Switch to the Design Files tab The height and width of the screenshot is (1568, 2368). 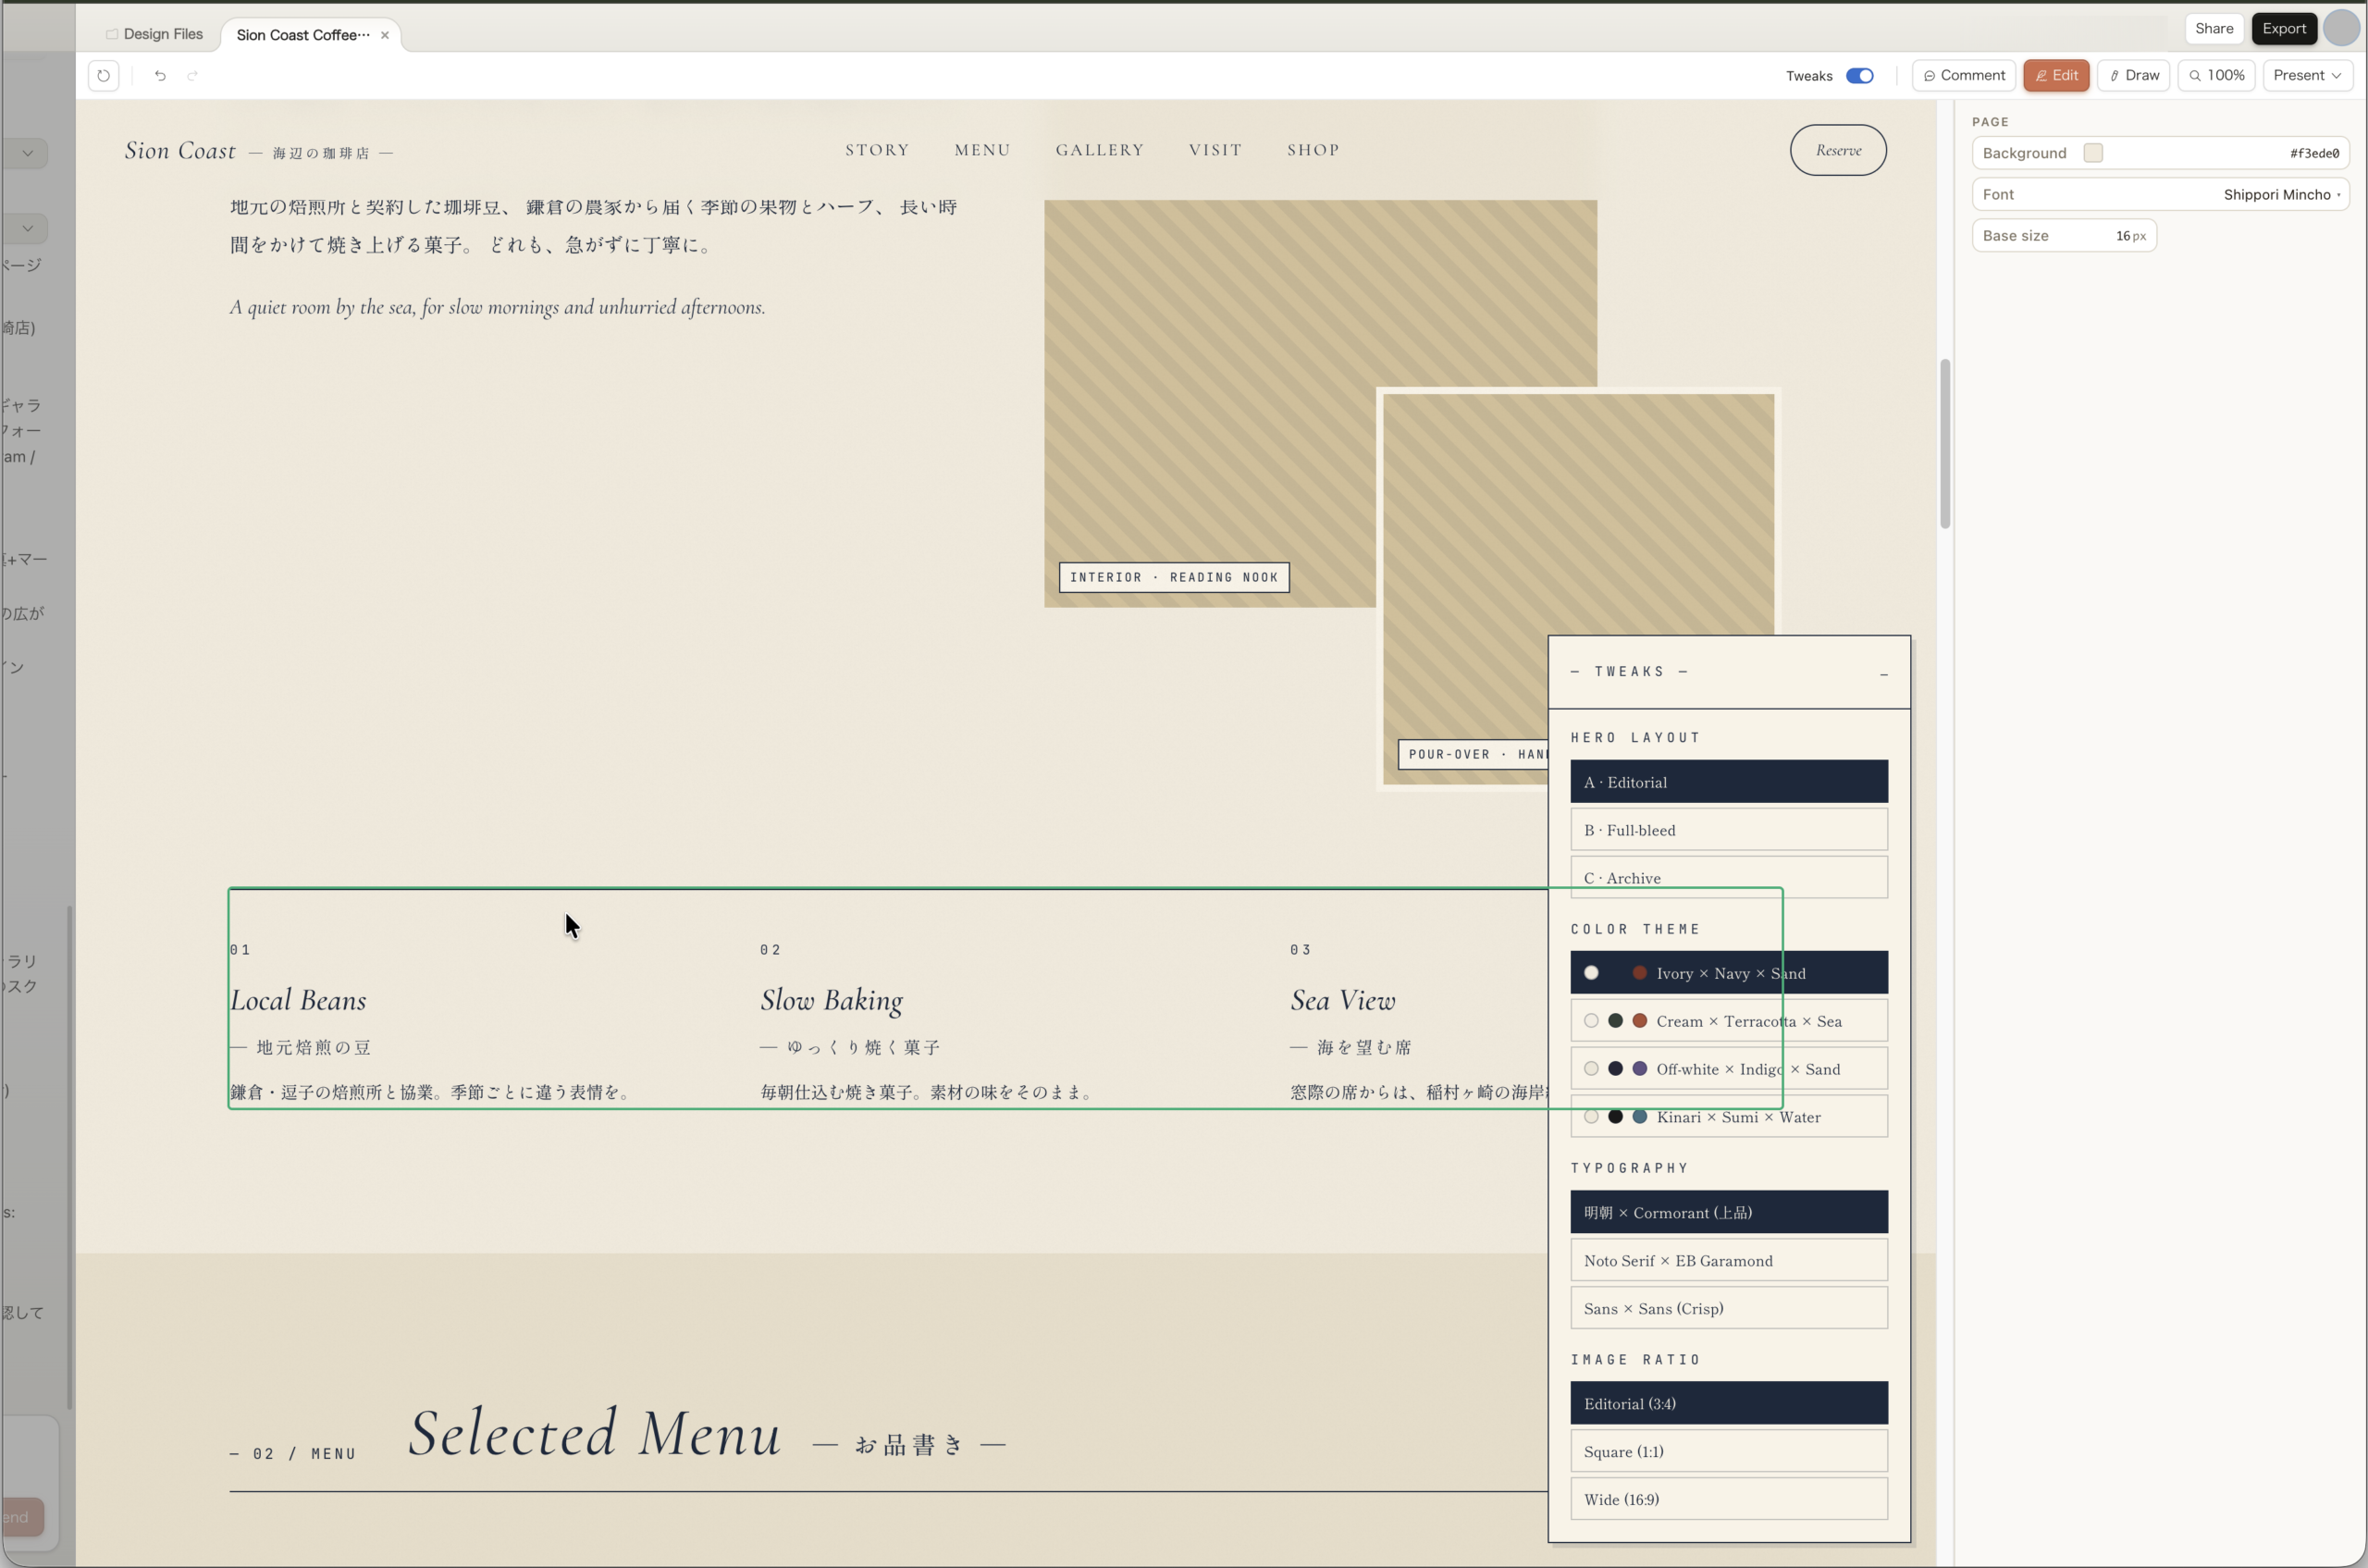click(155, 34)
